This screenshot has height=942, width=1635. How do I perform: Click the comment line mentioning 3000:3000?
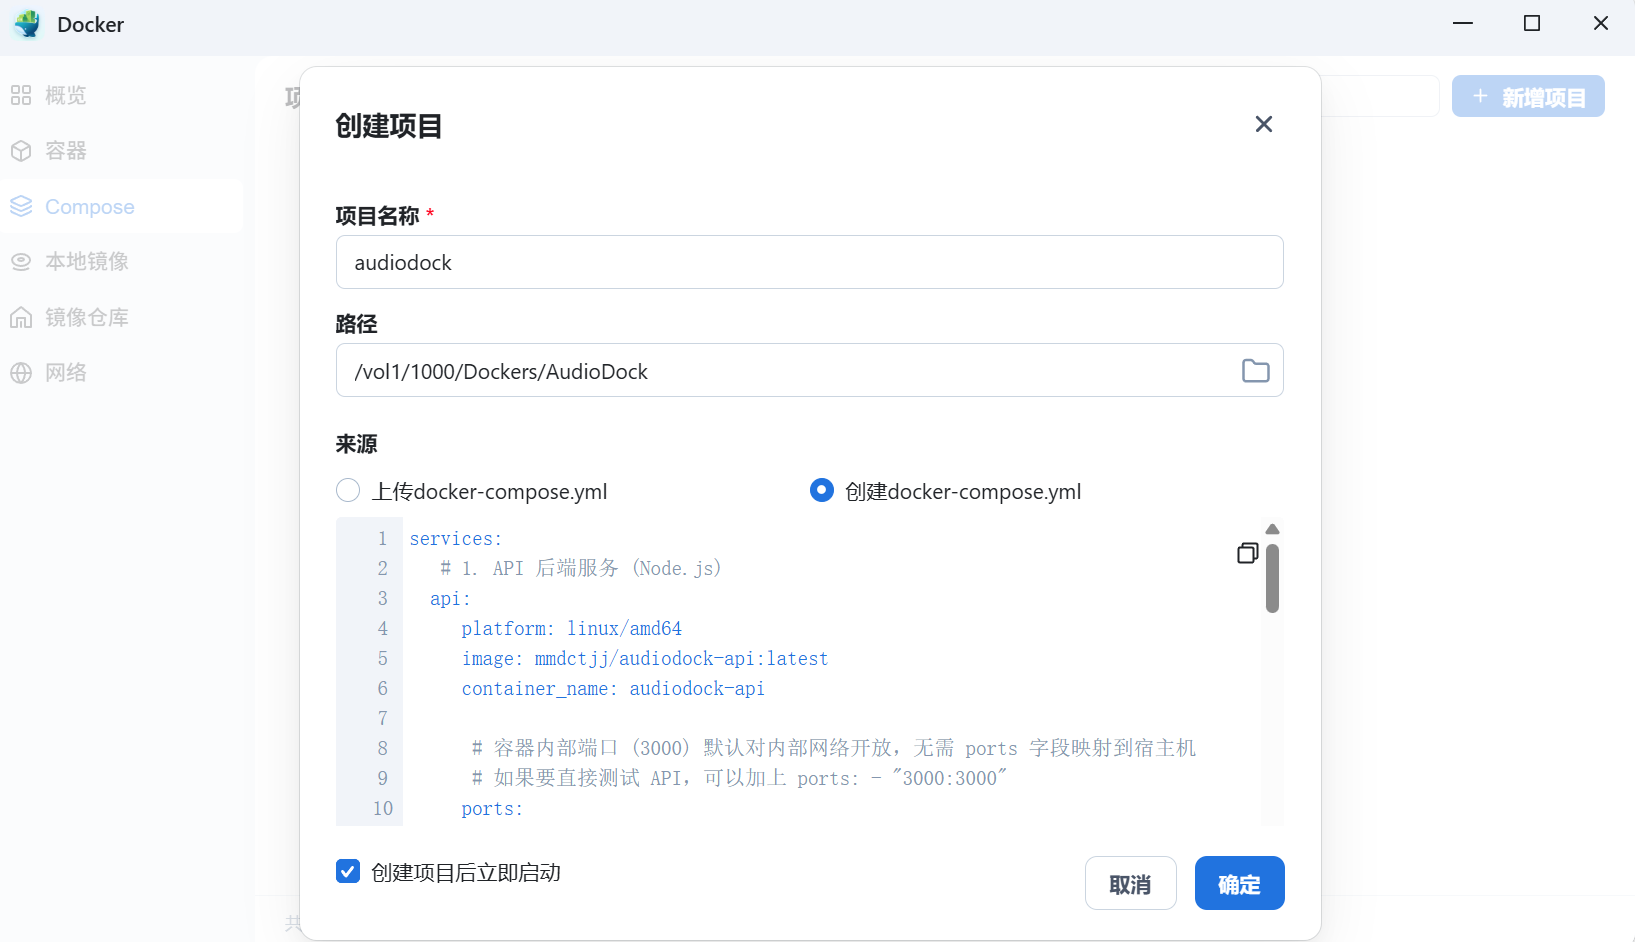tap(739, 778)
